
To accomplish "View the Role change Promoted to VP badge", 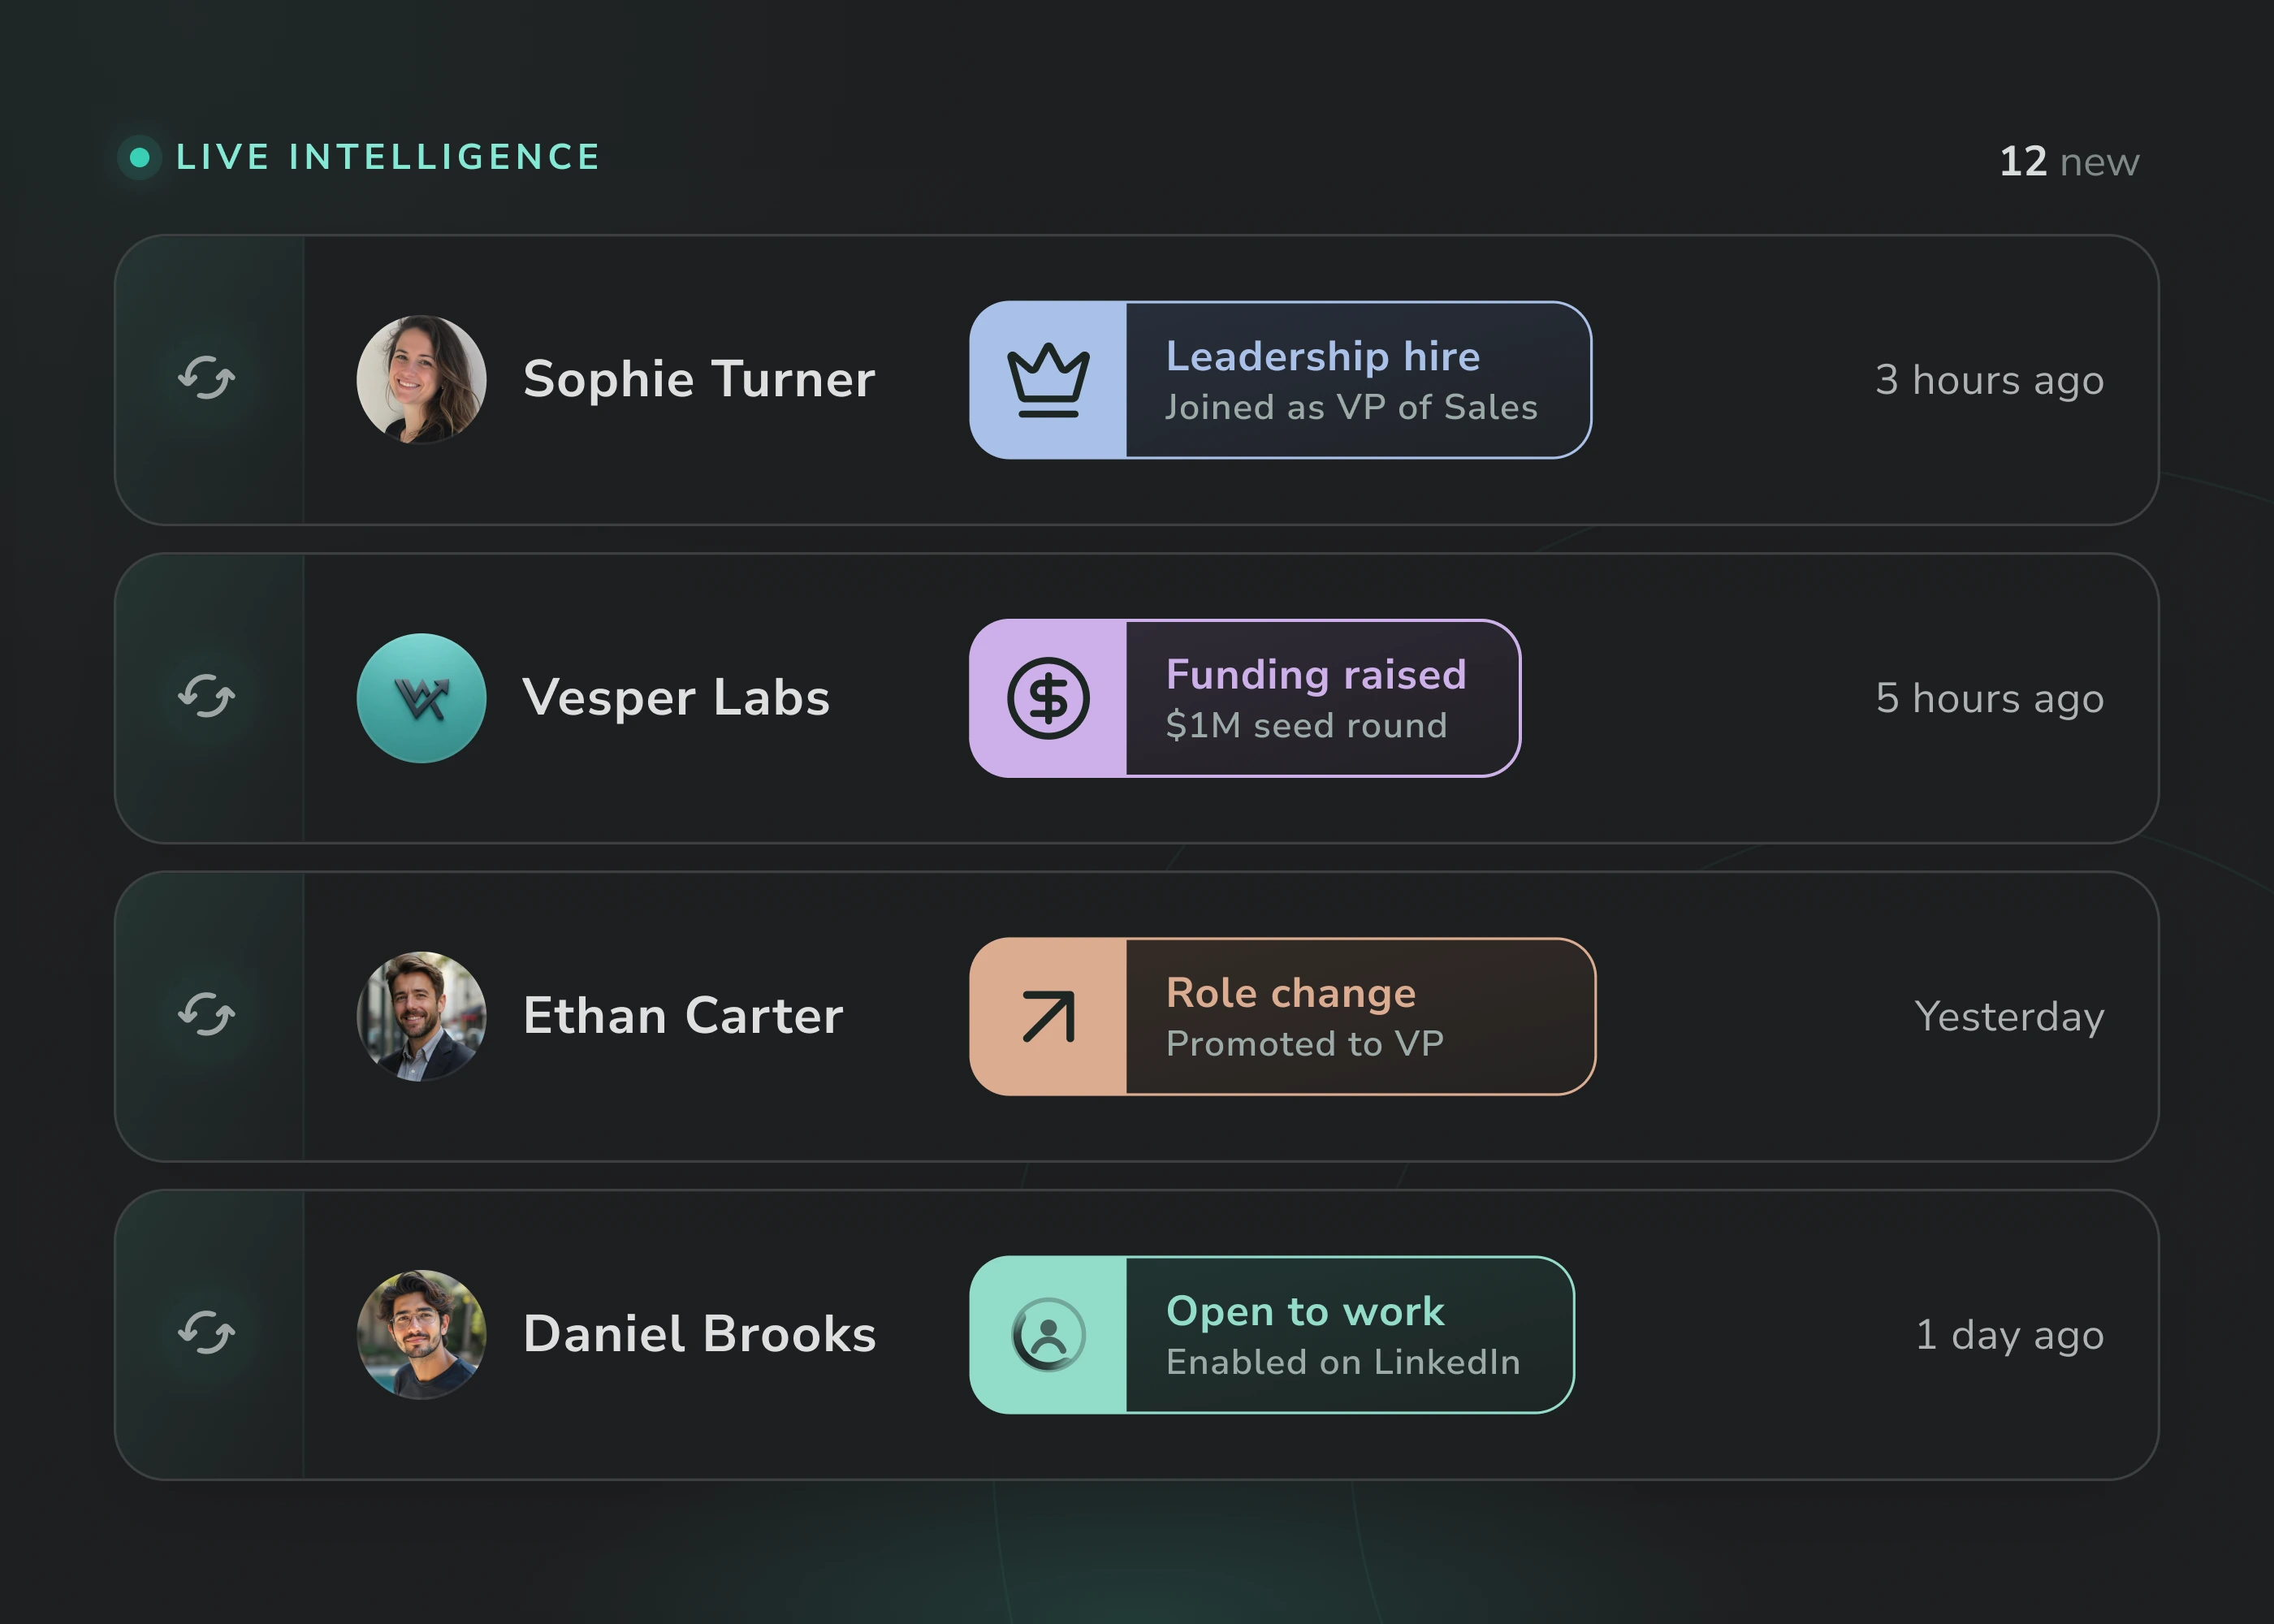I will pyautogui.click(x=1282, y=1016).
